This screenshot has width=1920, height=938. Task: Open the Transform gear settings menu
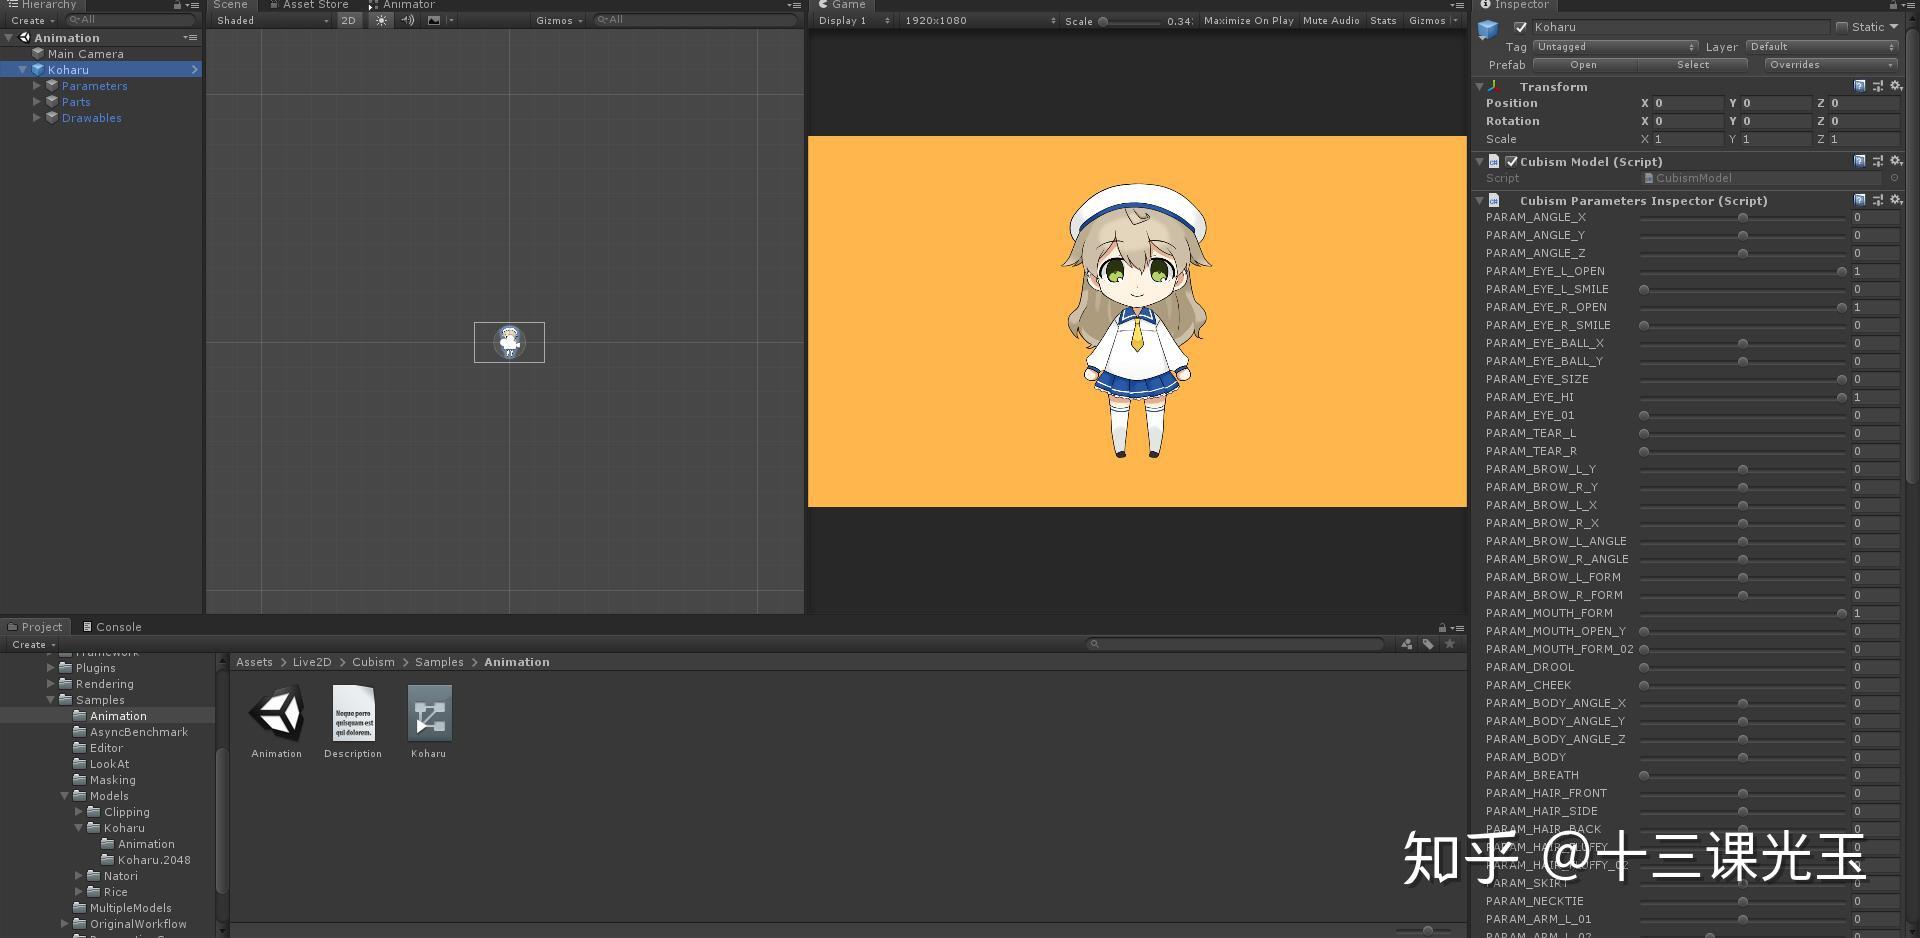tap(1896, 86)
